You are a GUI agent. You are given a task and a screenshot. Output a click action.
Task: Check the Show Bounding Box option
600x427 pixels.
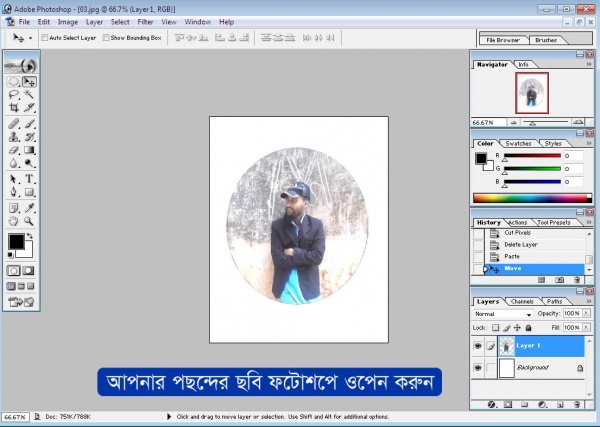(106, 37)
